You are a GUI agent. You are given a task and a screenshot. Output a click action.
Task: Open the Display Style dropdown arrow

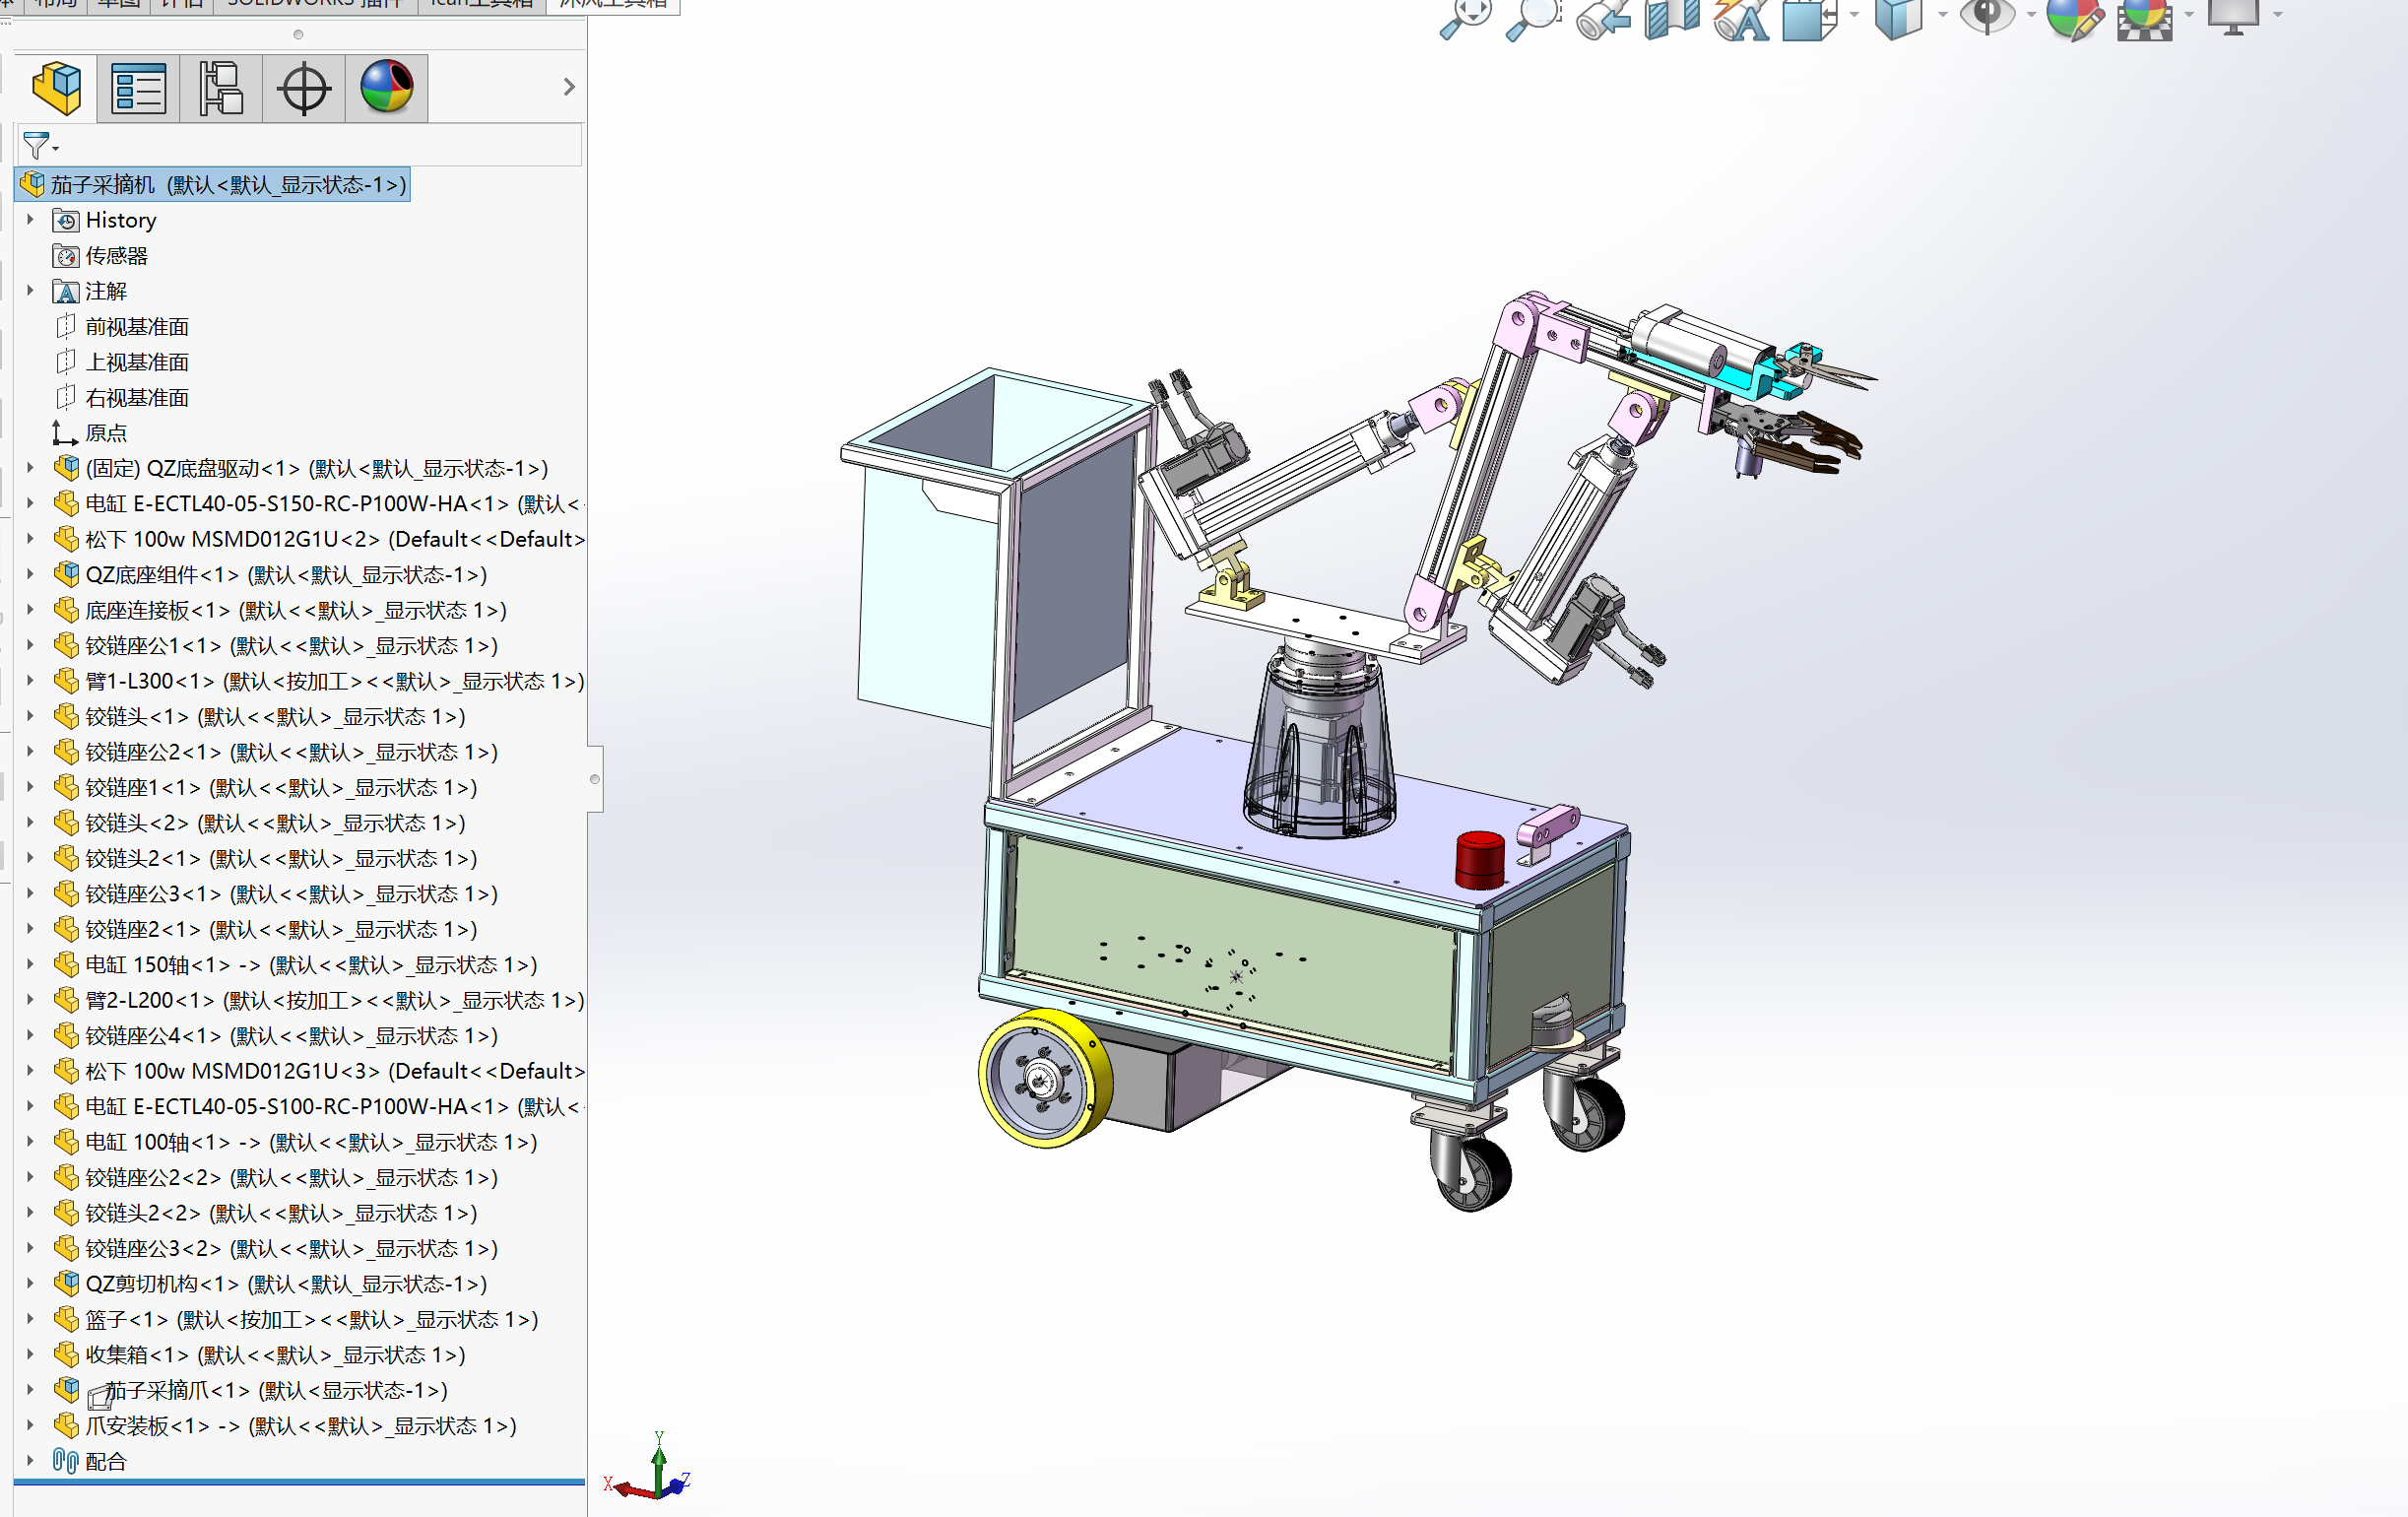click(1942, 15)
